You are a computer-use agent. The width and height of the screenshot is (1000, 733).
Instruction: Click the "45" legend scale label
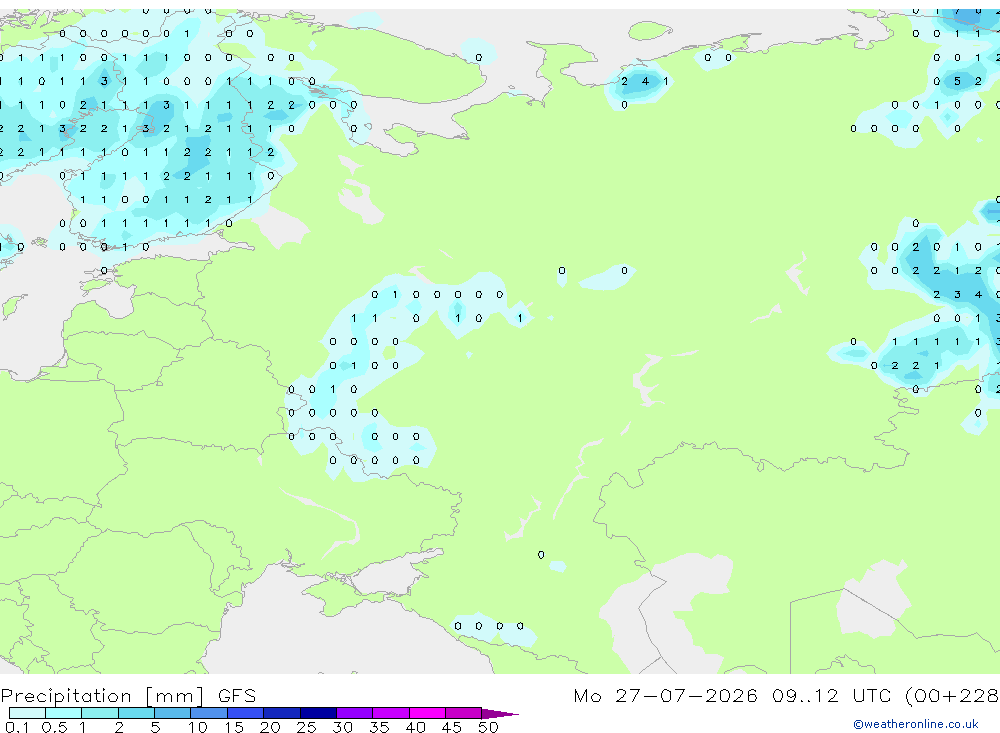coord(452,727)
